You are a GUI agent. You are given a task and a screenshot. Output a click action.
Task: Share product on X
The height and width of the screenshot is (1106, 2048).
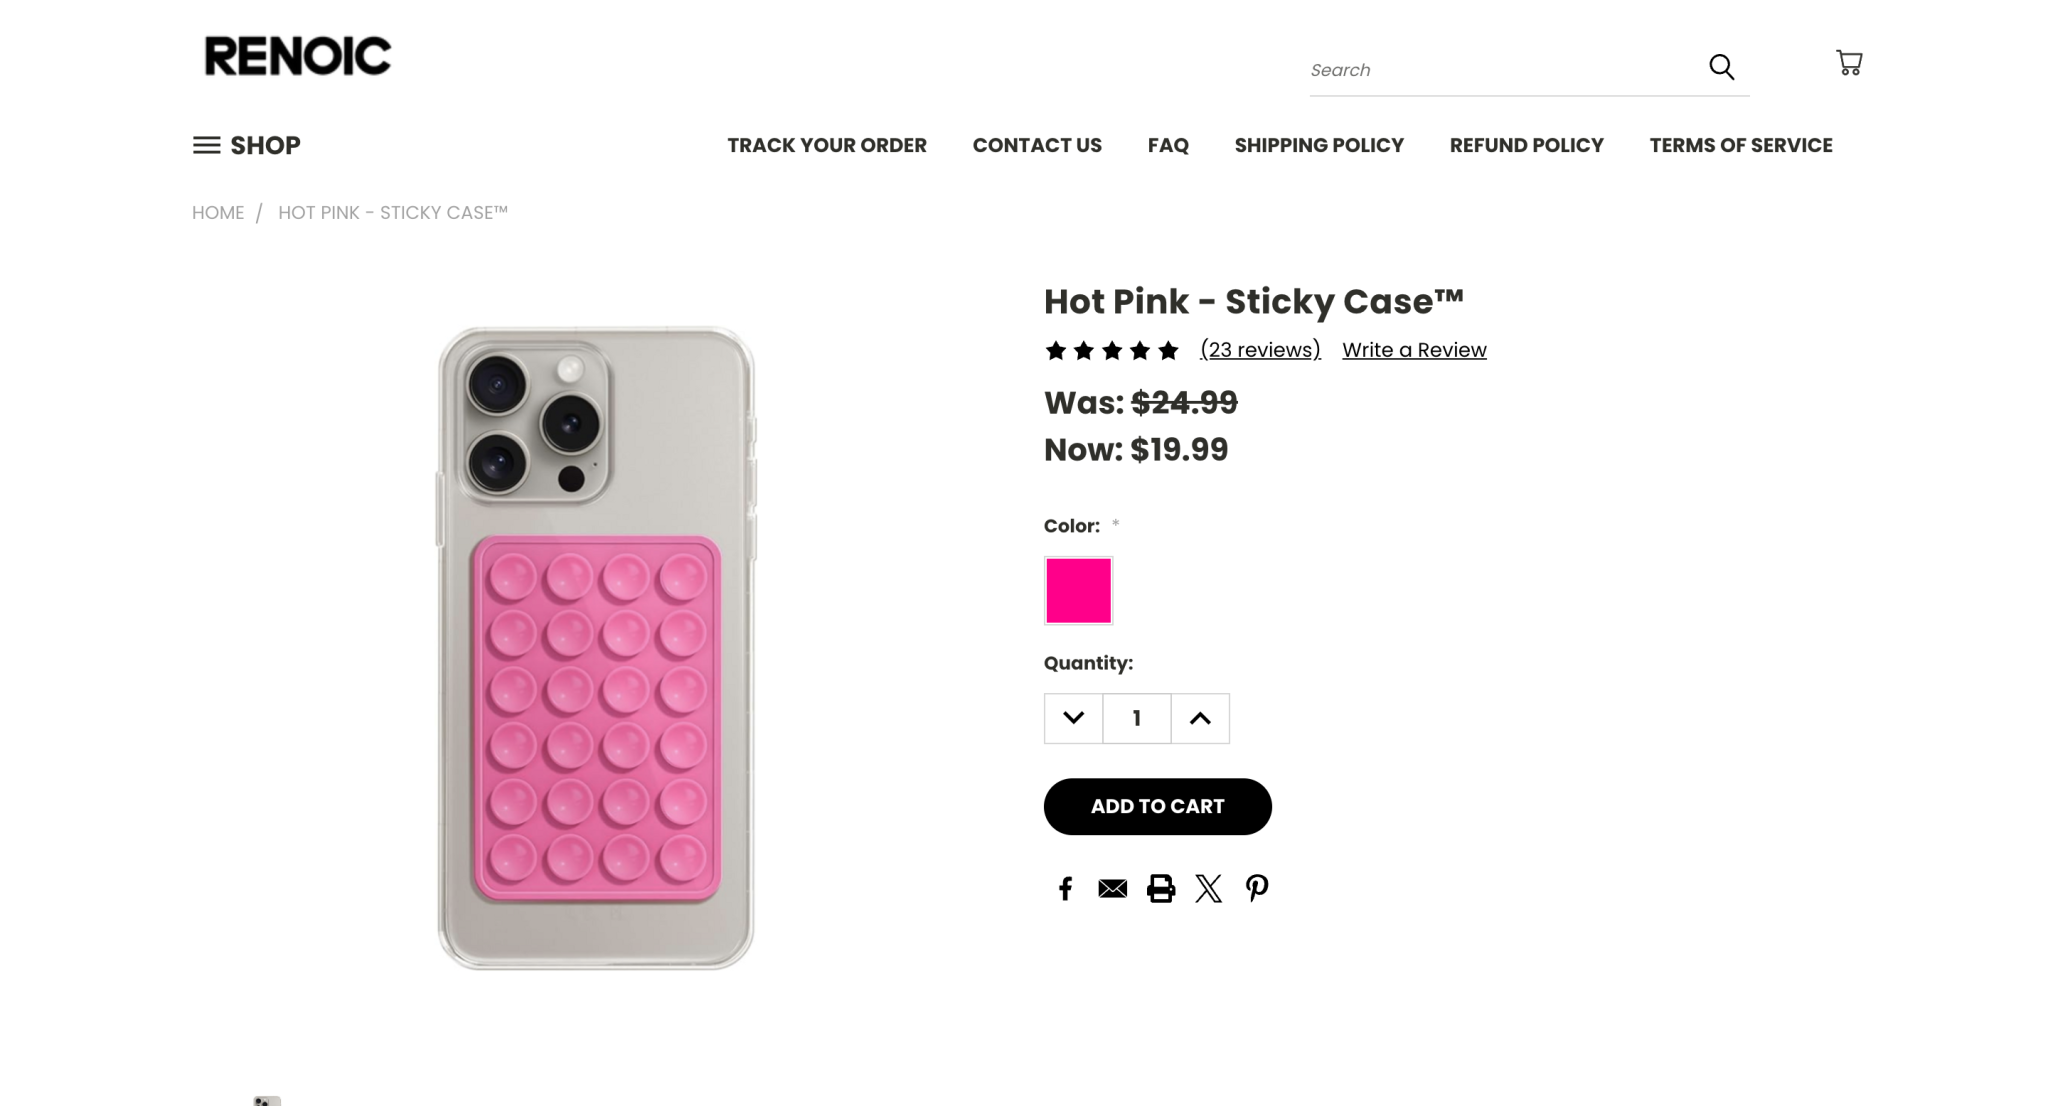coord(1208,888)
